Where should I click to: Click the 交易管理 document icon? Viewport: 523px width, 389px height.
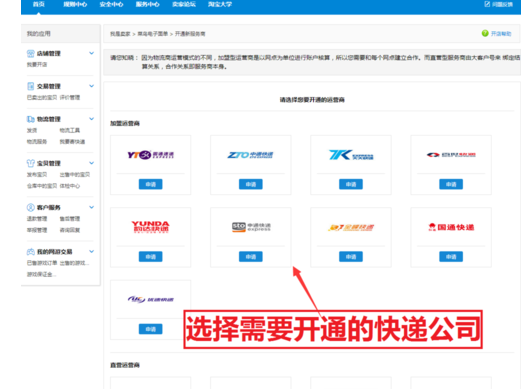pyautogui.click(x=30, y=86)
